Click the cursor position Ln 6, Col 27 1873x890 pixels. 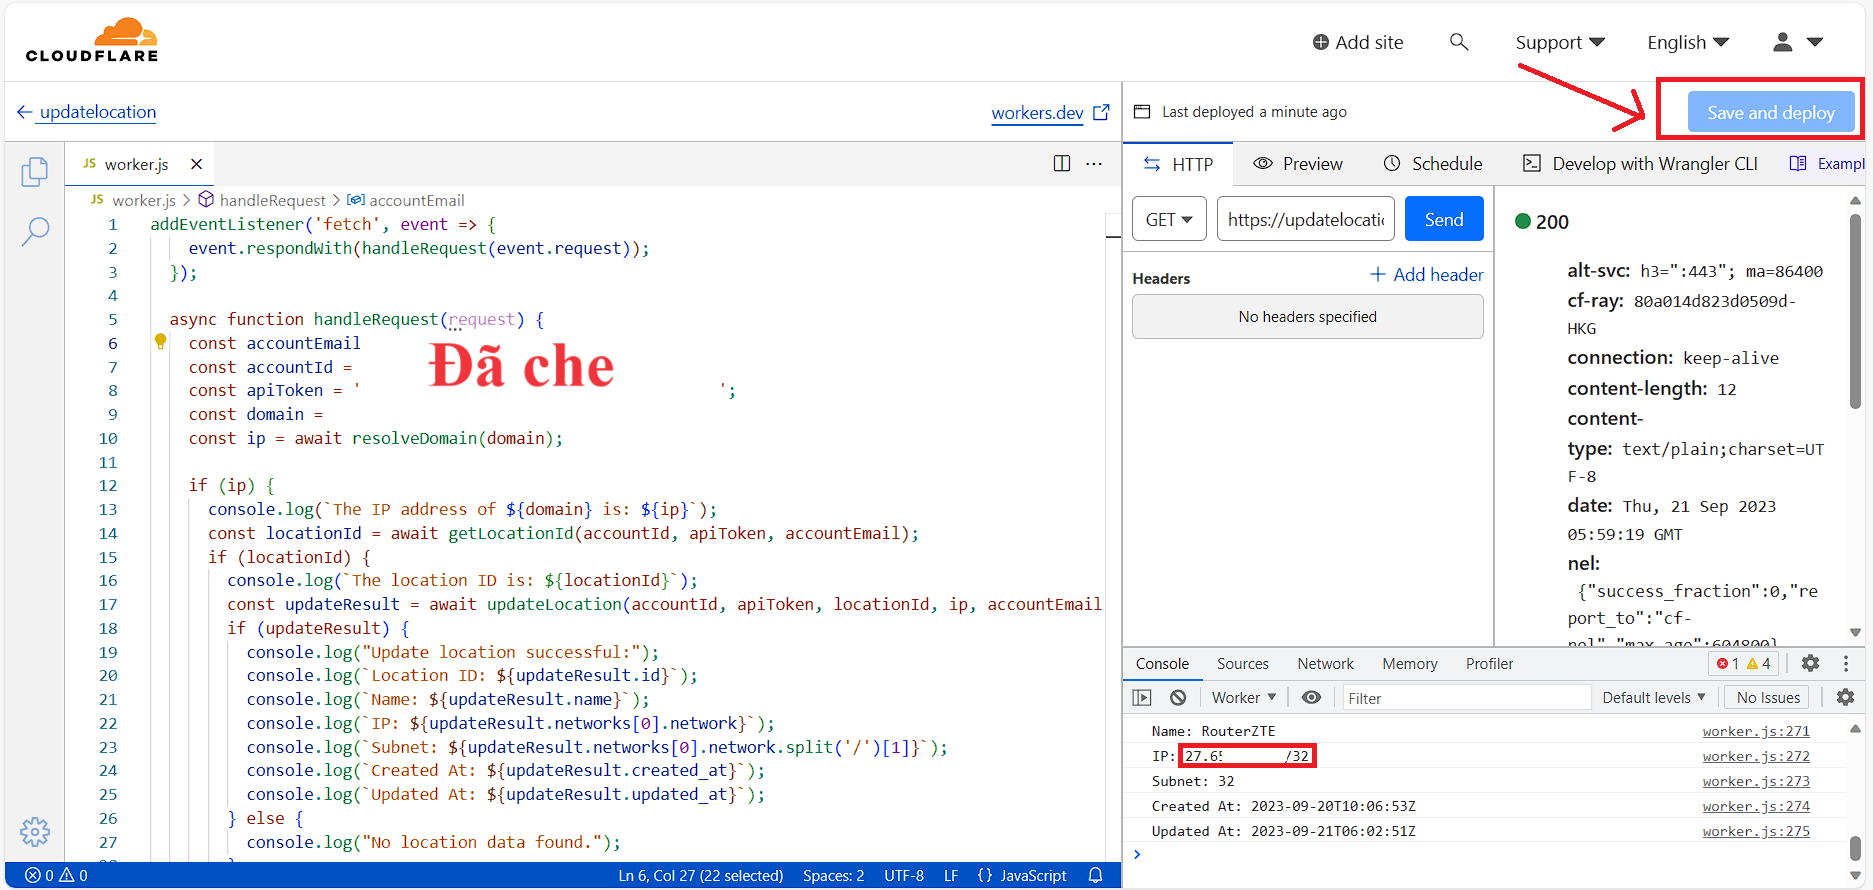700,876
